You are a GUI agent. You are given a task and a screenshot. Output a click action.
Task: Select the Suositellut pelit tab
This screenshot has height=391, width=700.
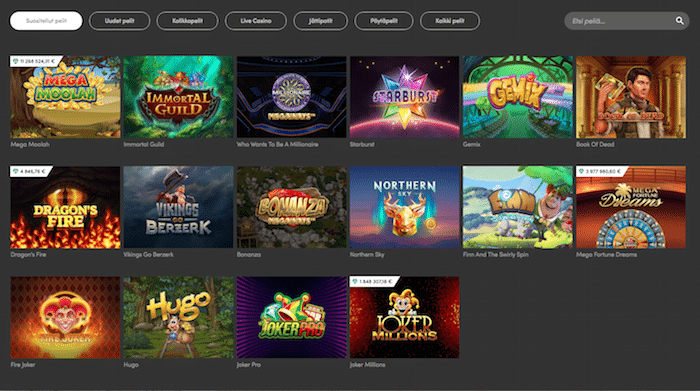pyautogui.click(x=46, y=21)
